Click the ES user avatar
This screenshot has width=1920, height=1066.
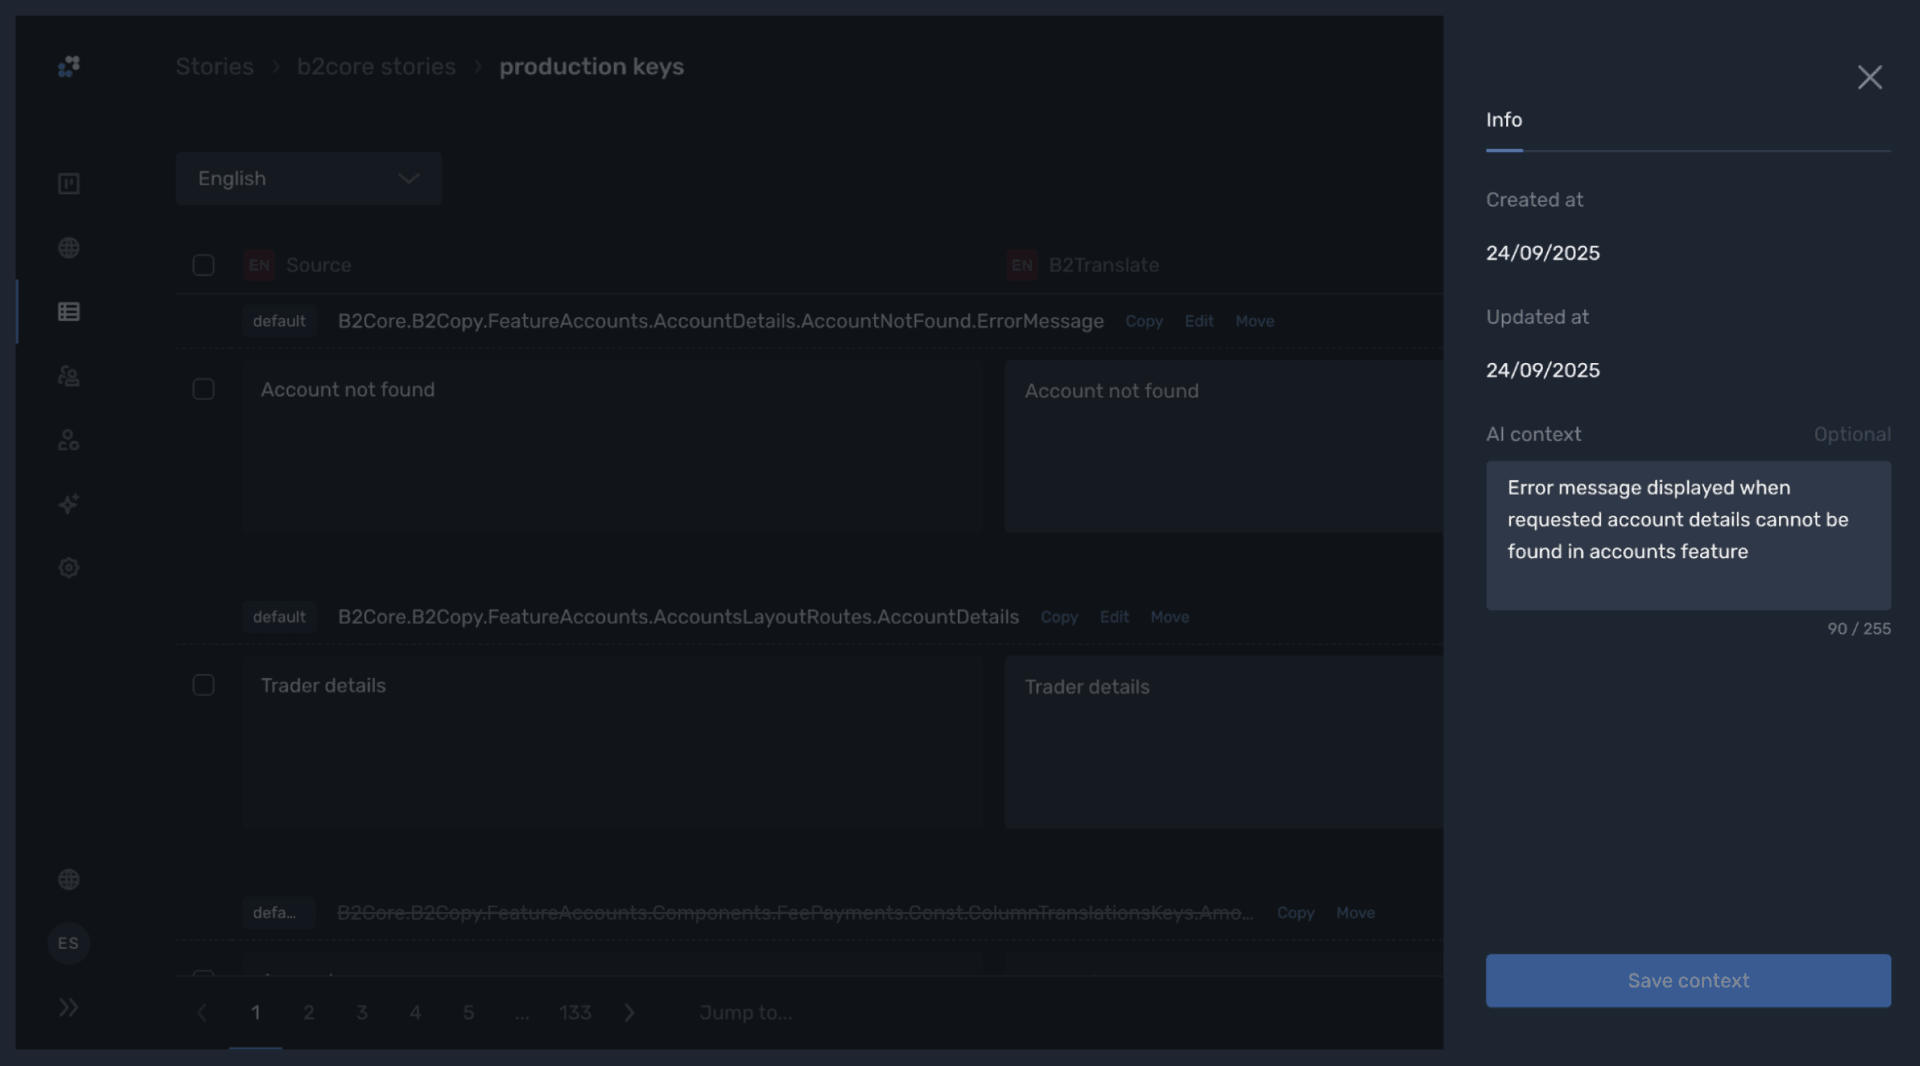tap(68, 943)
